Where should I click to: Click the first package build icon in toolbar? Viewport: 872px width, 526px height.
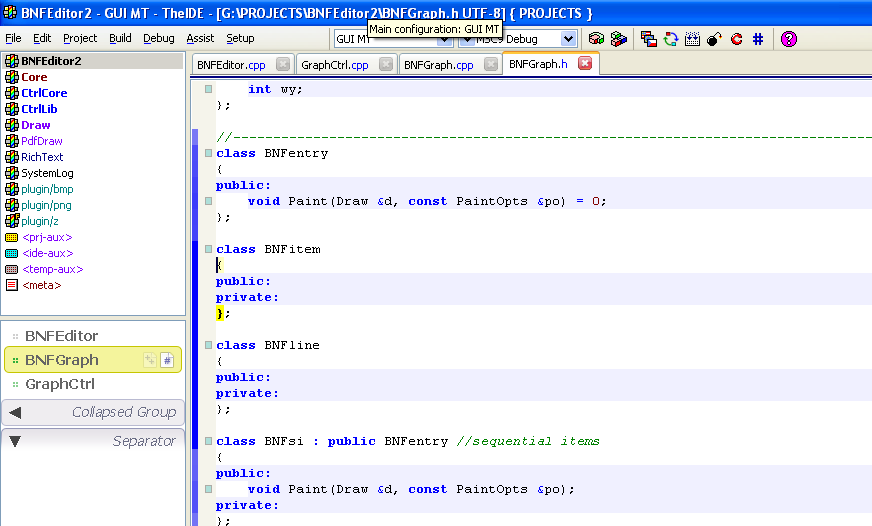point(596,39)
